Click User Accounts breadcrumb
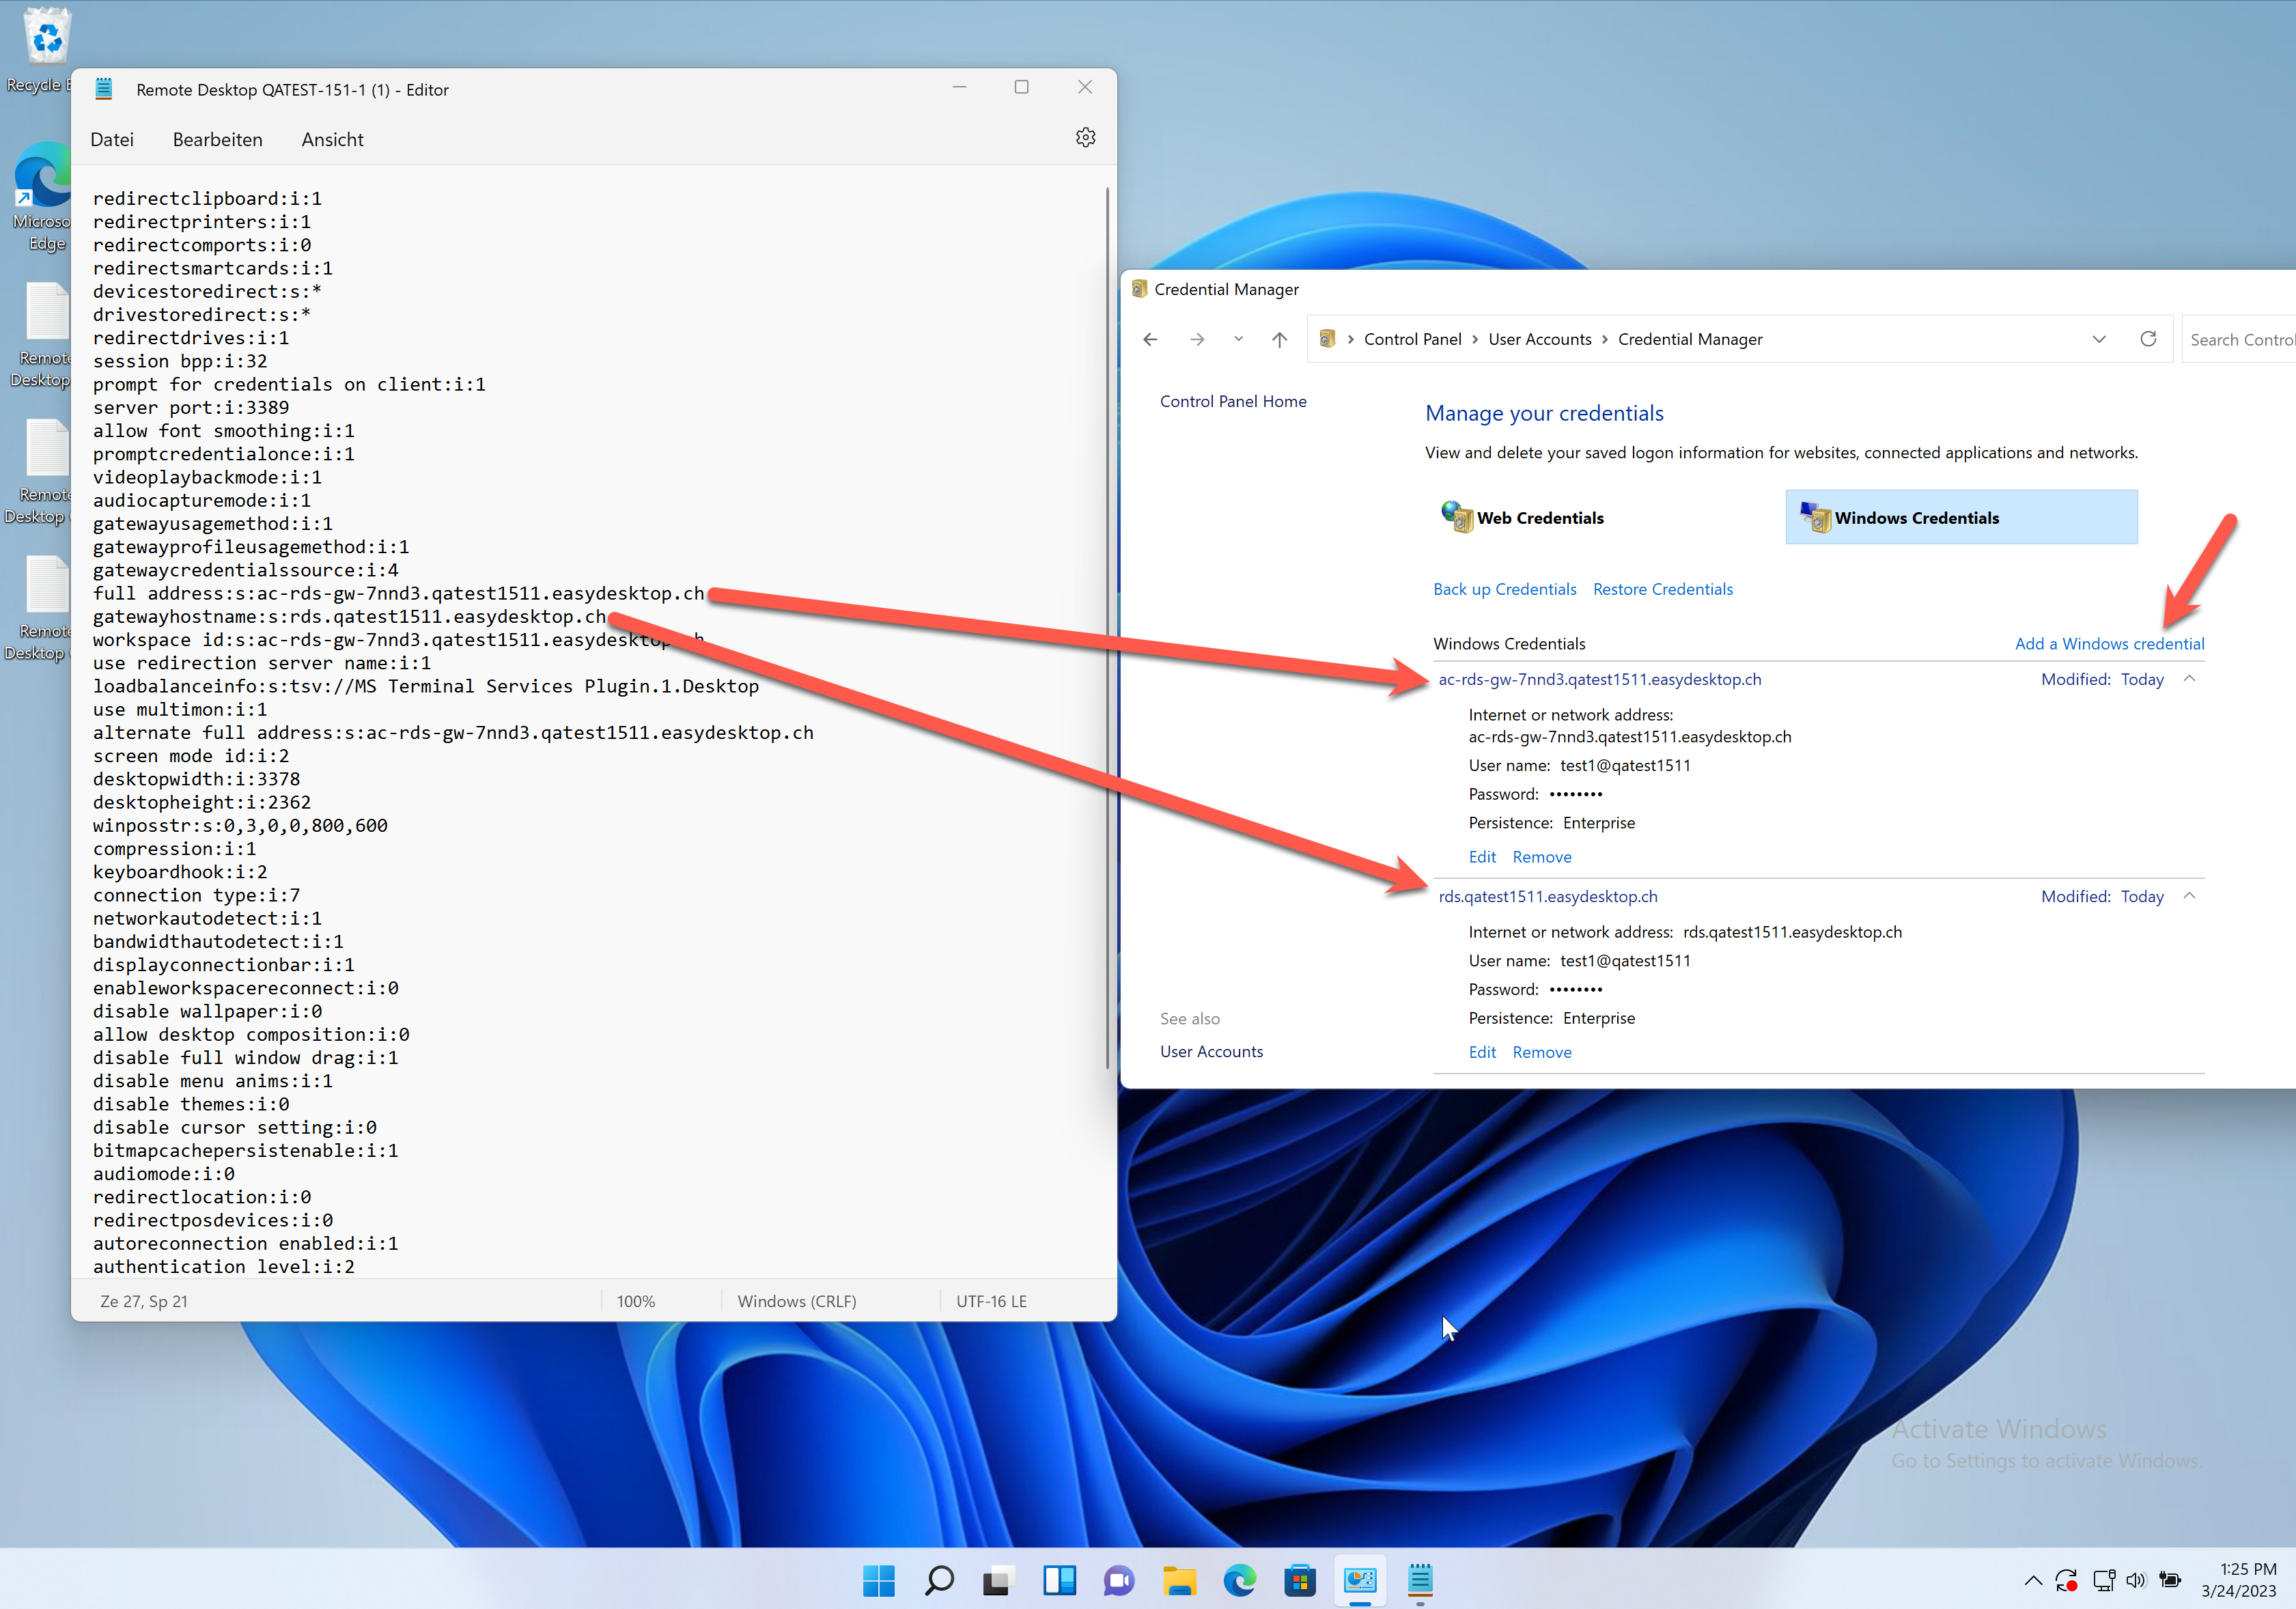2296x1609 pixels. (x=1539, y=339)
